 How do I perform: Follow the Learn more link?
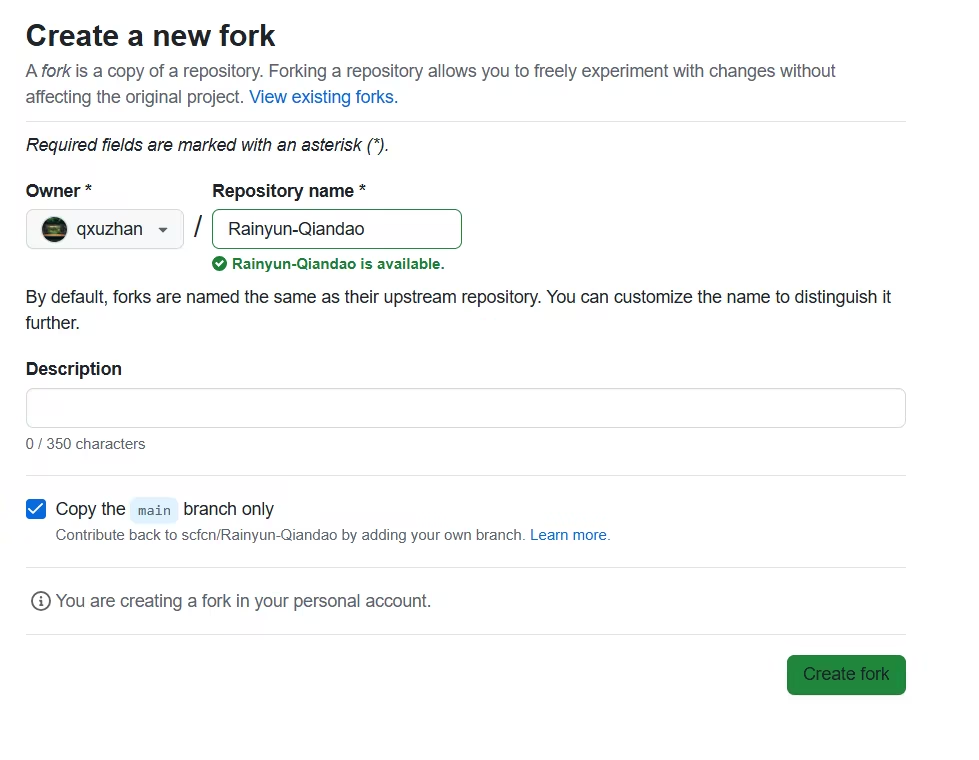point(568,535)
